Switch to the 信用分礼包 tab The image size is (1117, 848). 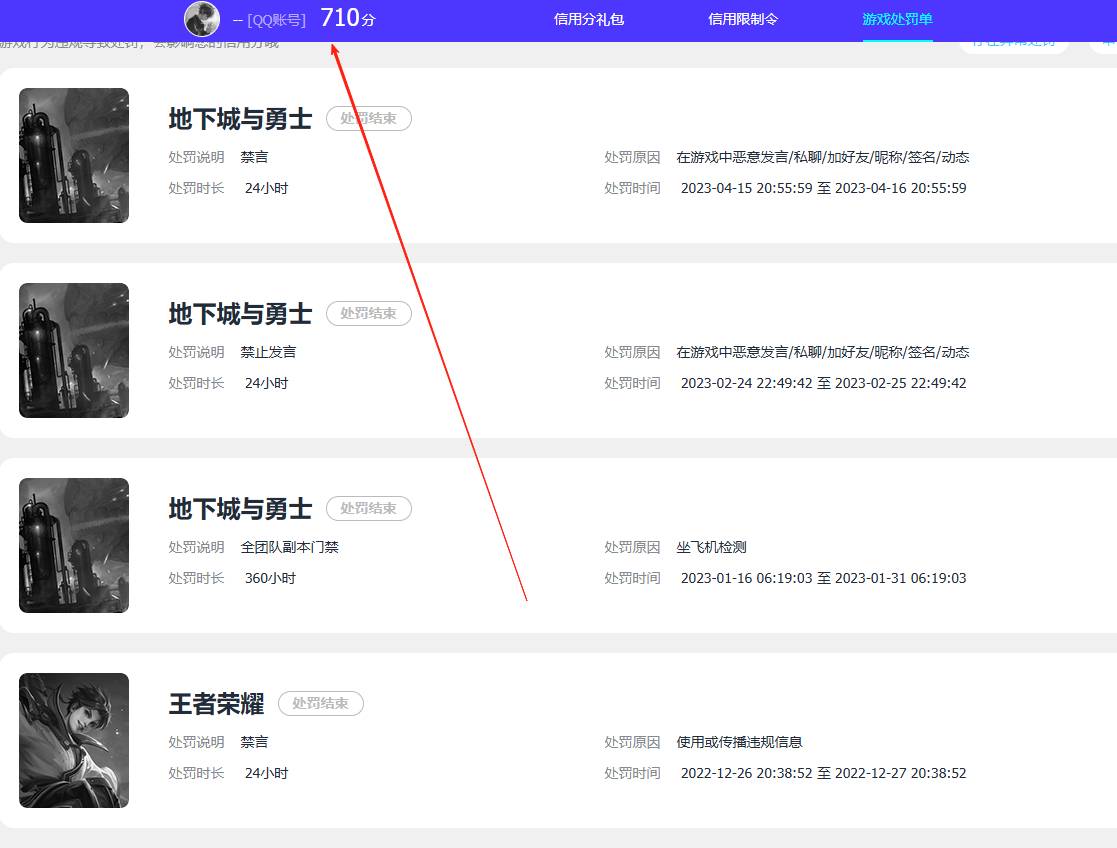[589, 19]
